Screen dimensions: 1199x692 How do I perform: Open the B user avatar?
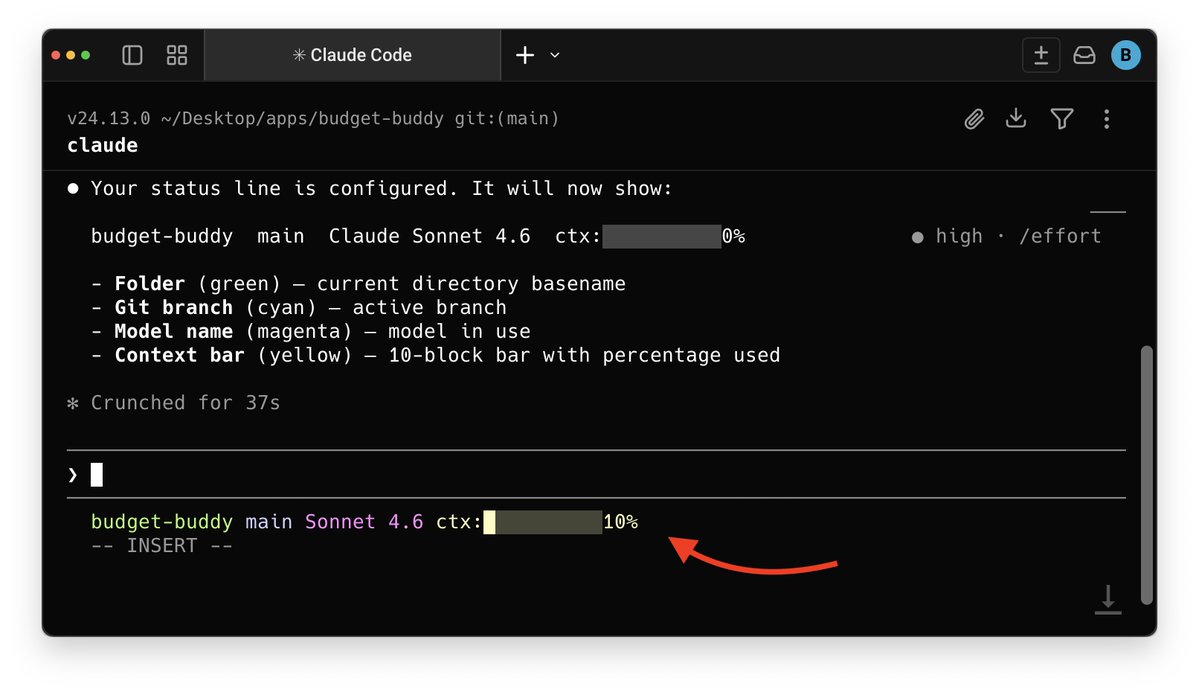1125,55
